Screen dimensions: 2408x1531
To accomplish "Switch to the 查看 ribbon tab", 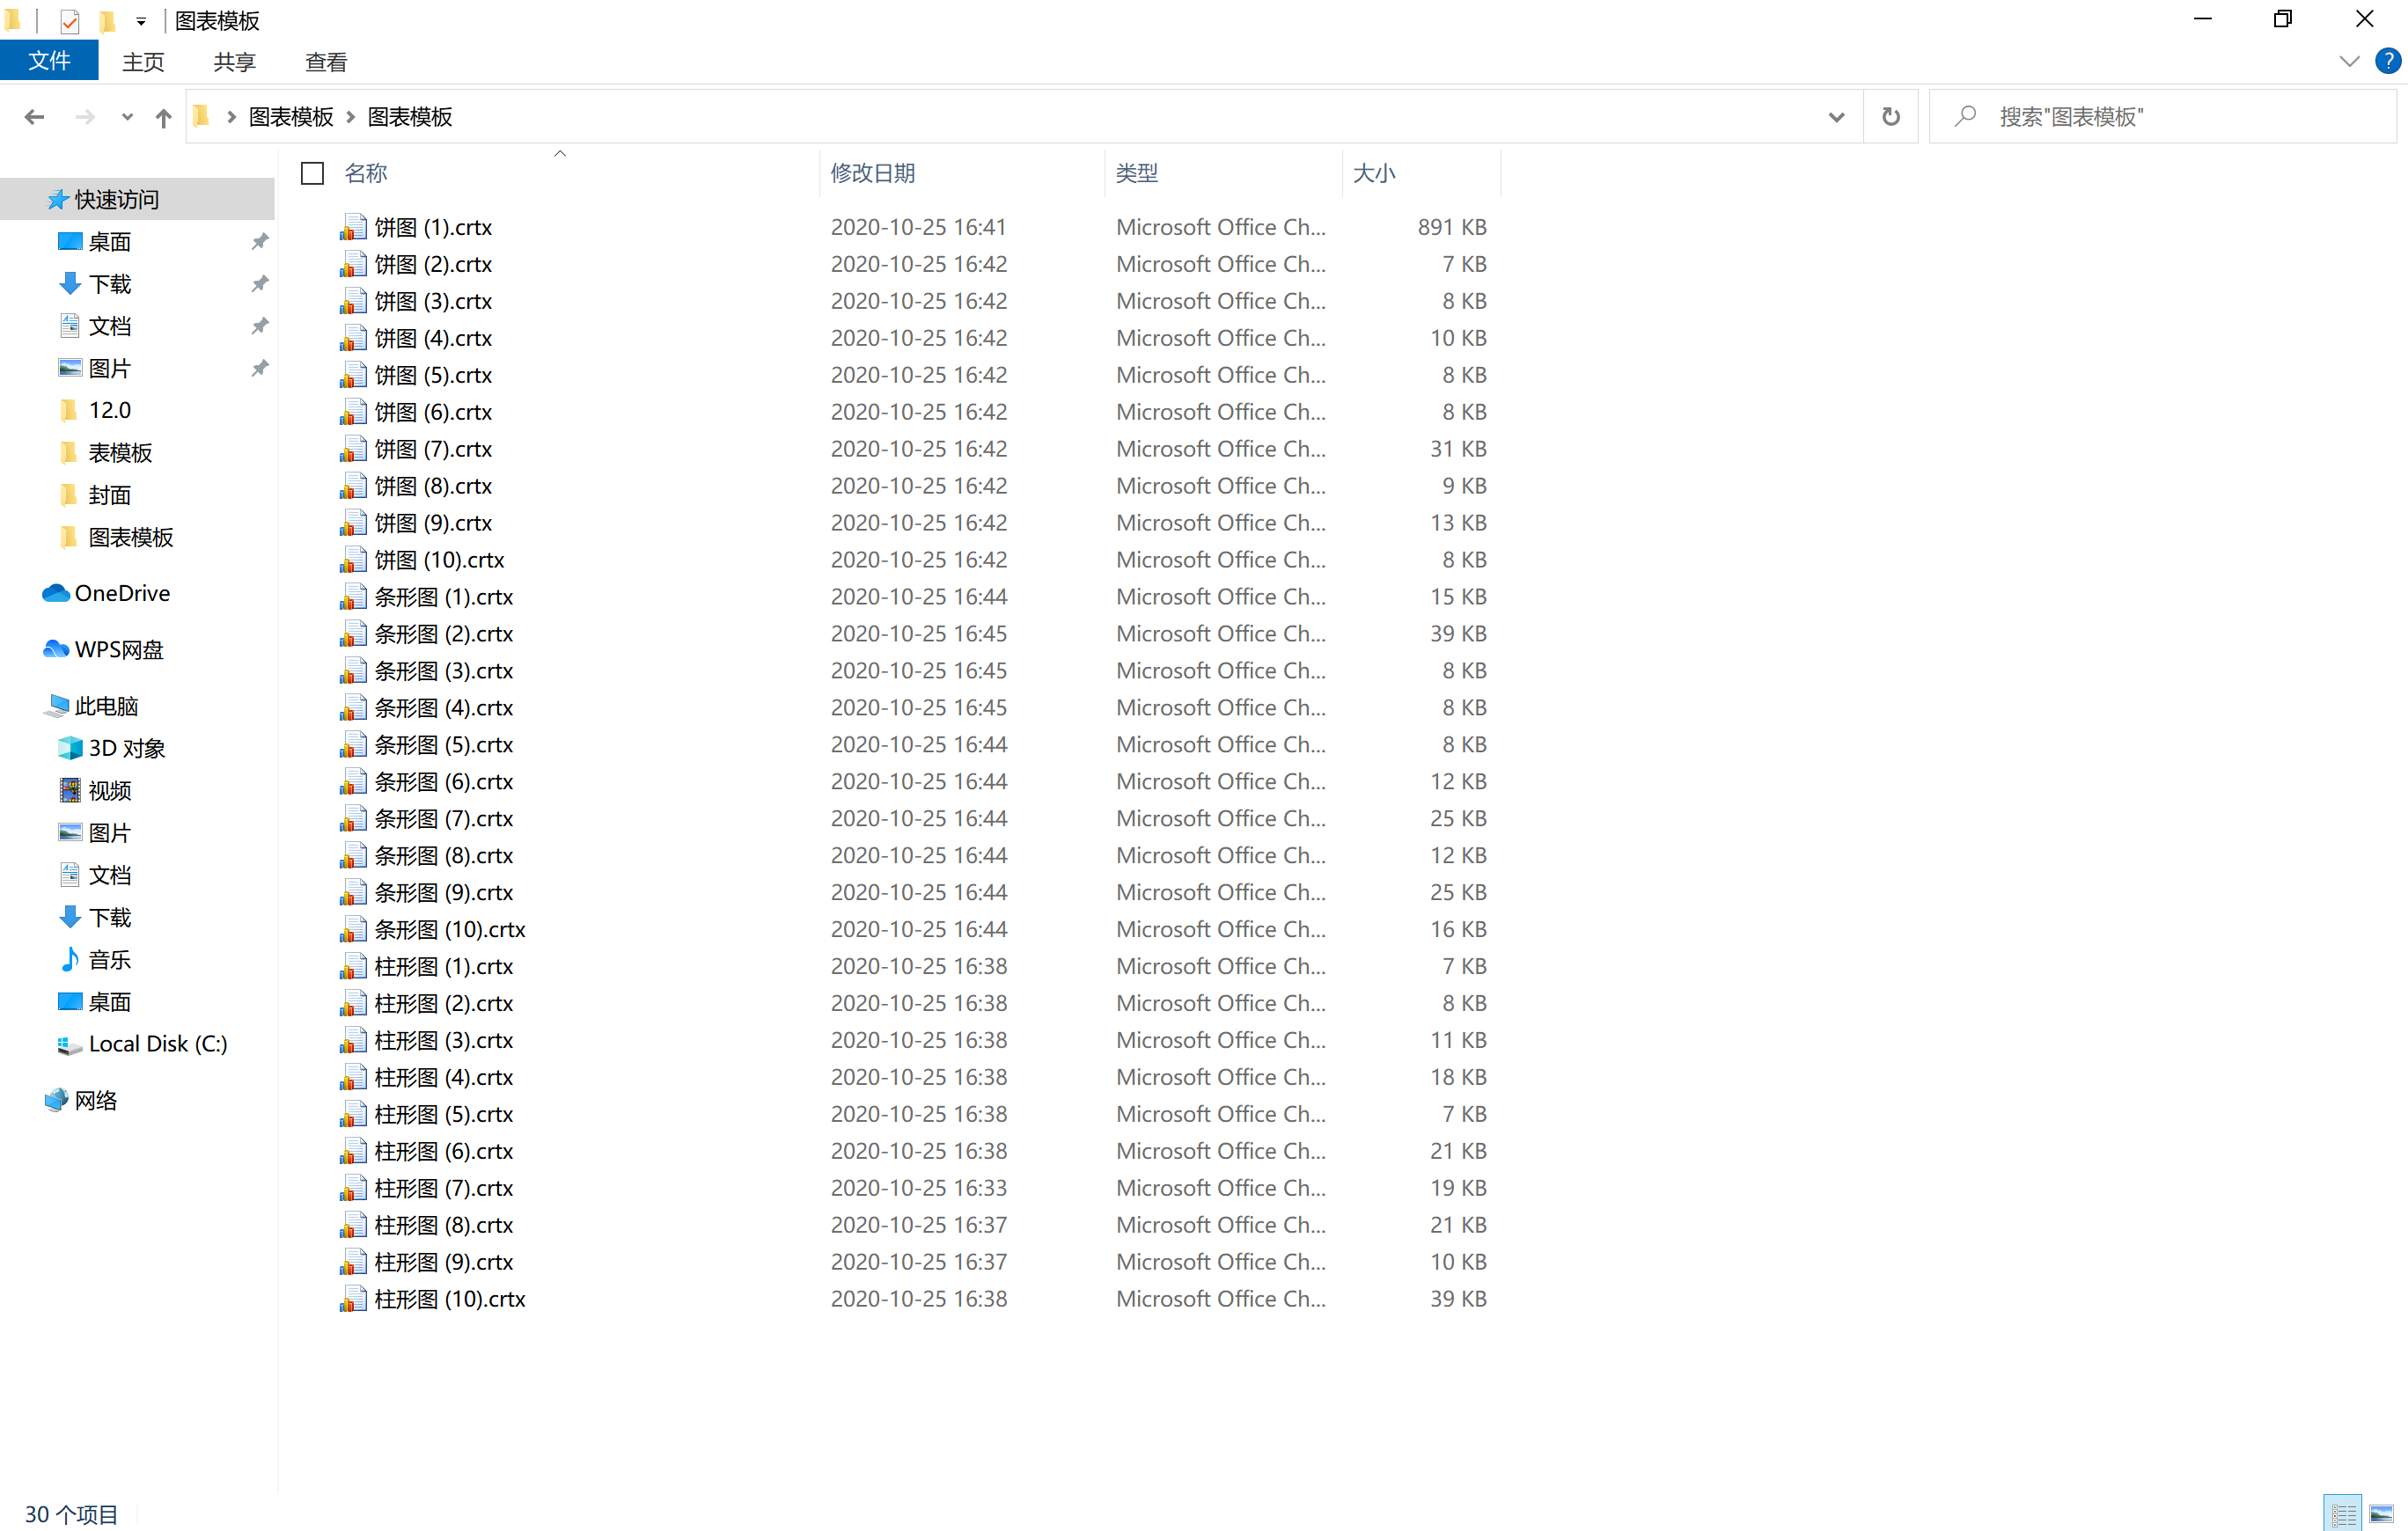I will (325, 62).
